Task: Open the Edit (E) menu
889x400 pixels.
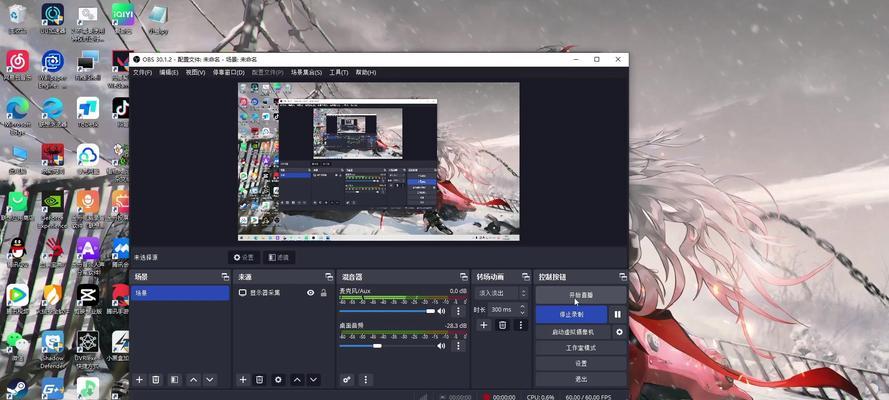Action: click(168, 73)
